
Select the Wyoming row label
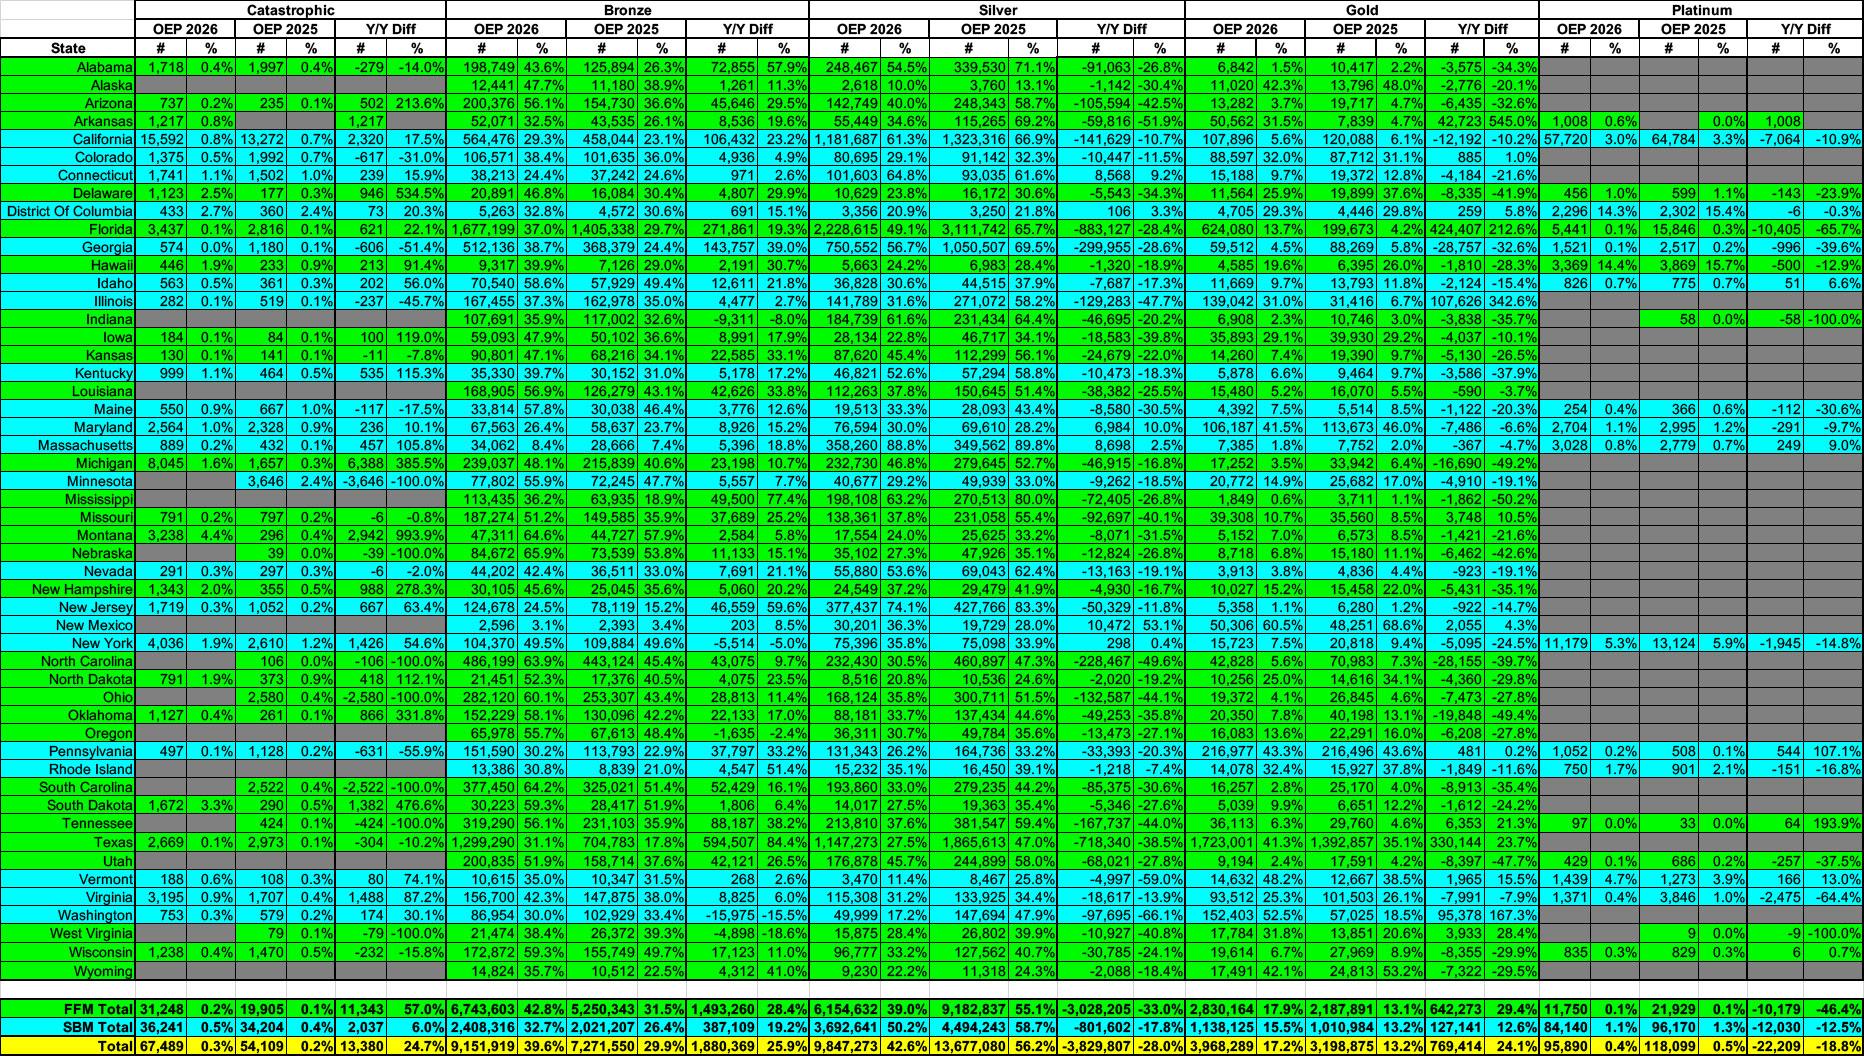pyautogui.click(x=104, y=971)
